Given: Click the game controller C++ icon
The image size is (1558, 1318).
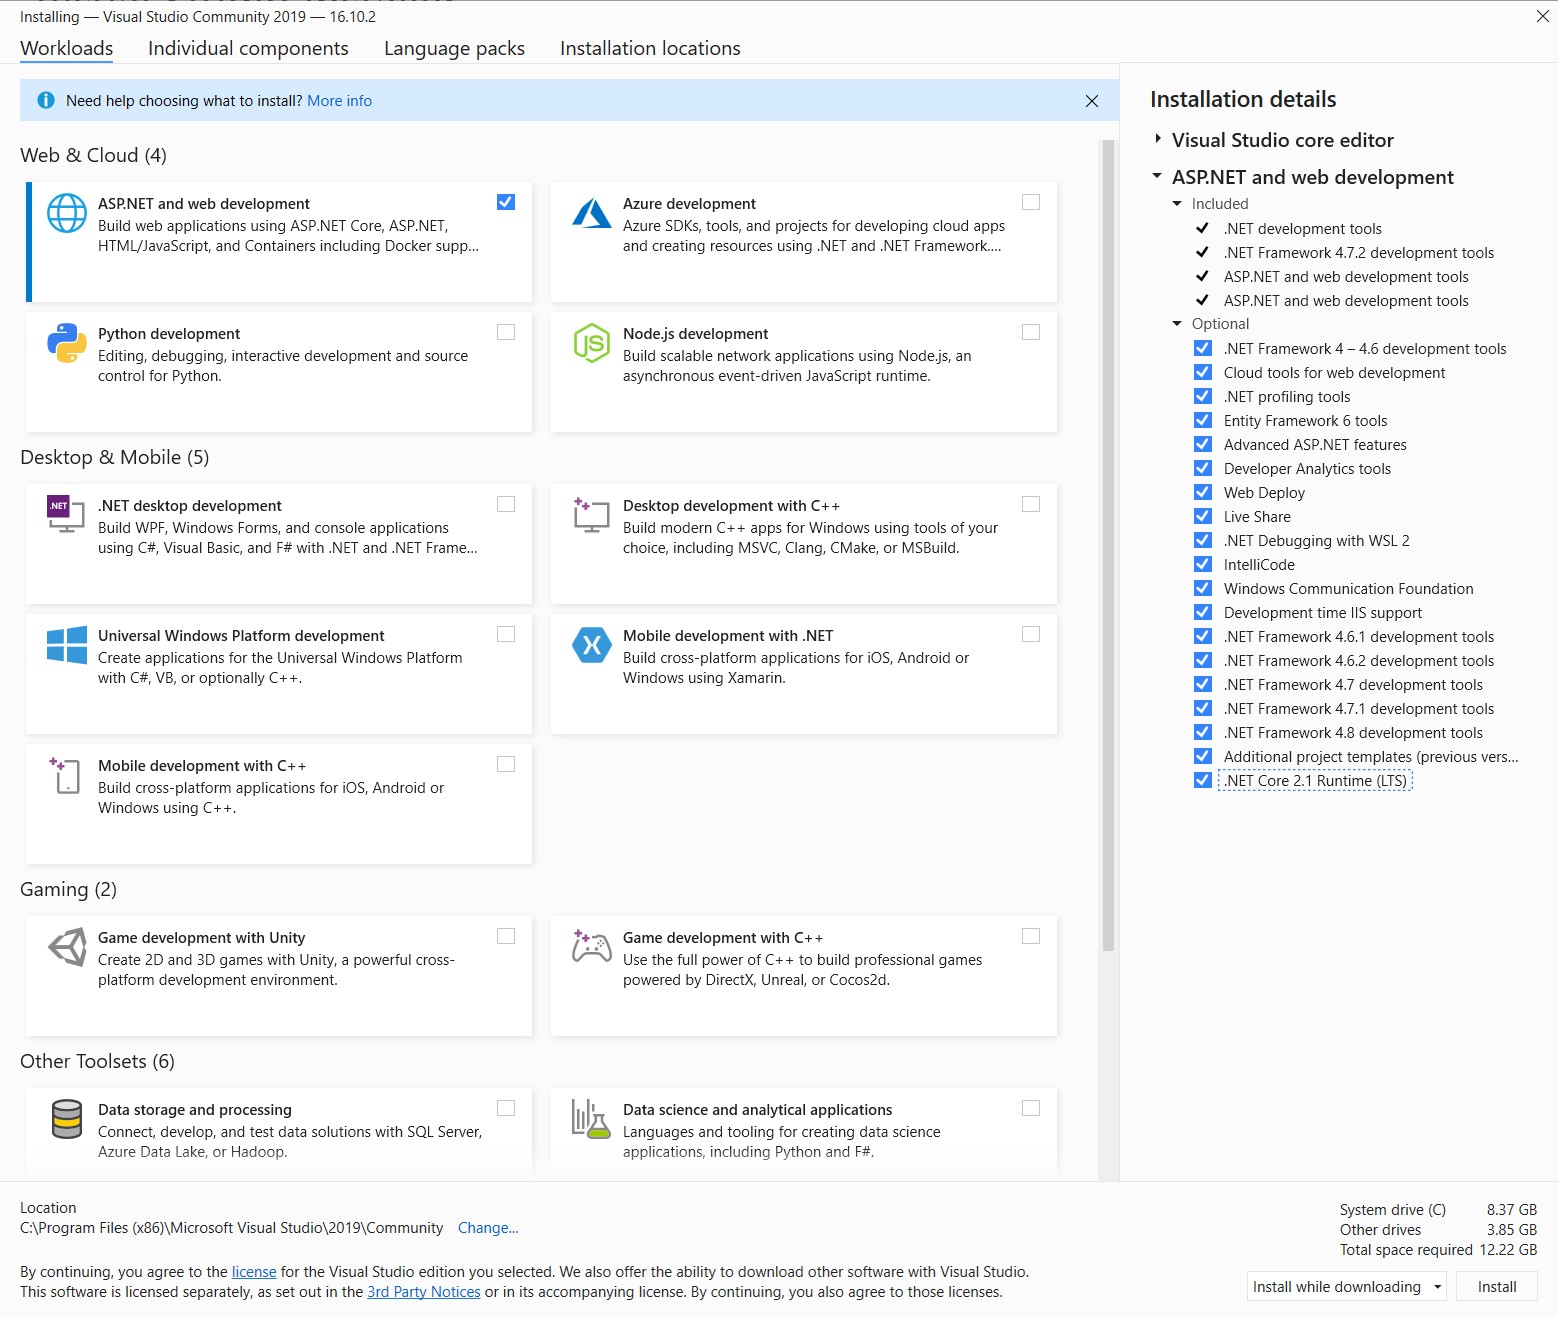Looking at the screenshot, I should pyautogui.click(x=591, y=946).
